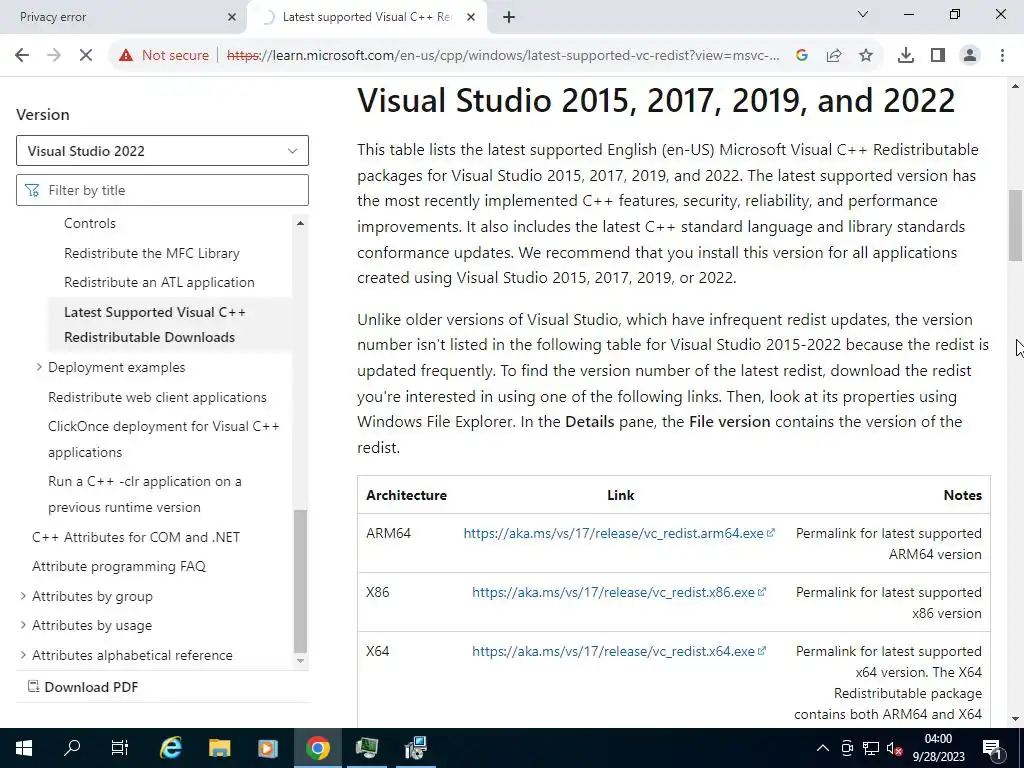Click page scroll up arrow

click(x=1016, y=86)
